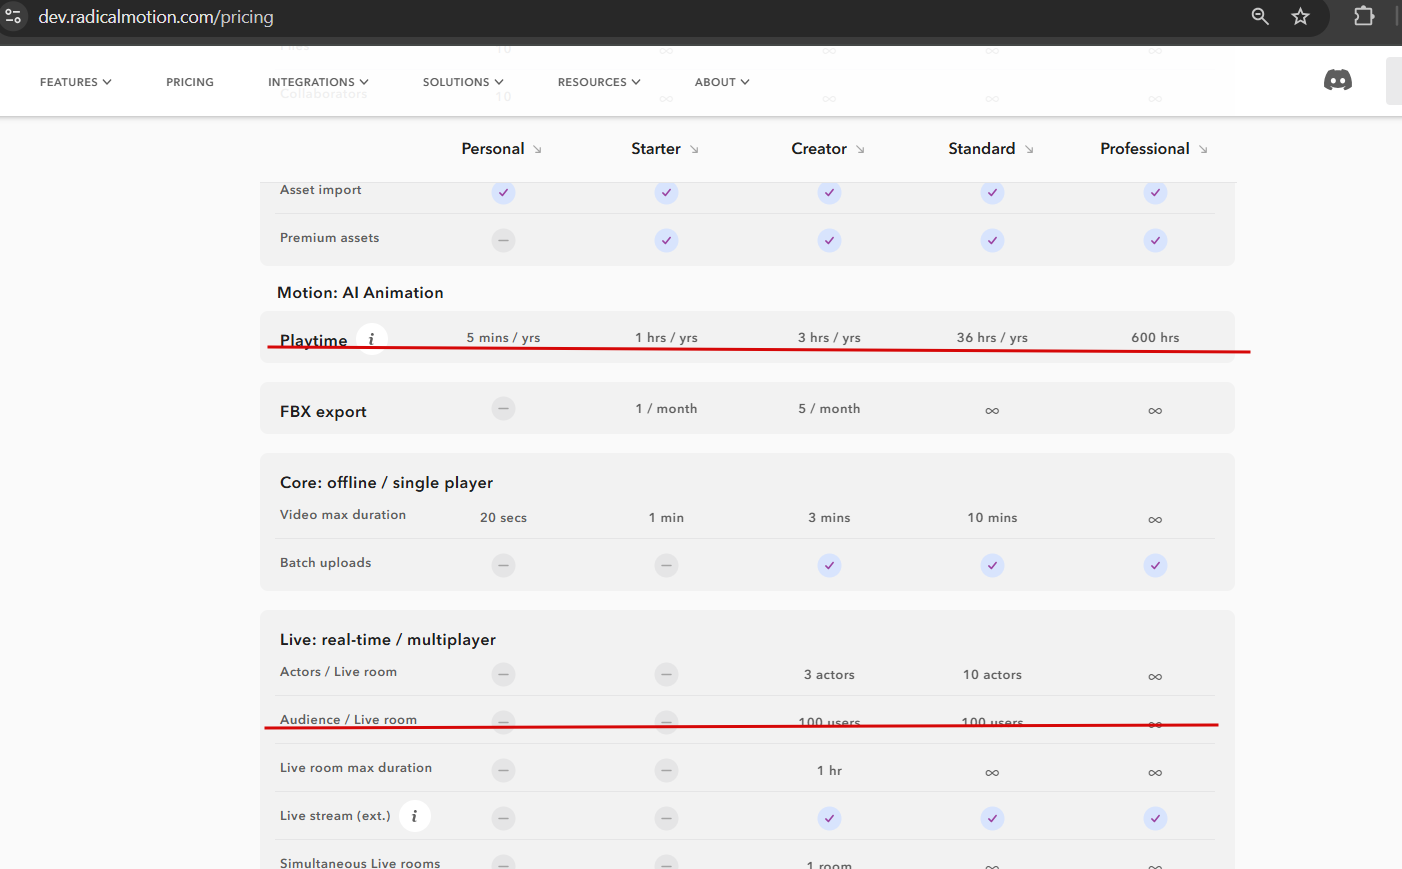Click Live: real-time / multiplayer heading
1402x869 pixels.
[388, 639]
